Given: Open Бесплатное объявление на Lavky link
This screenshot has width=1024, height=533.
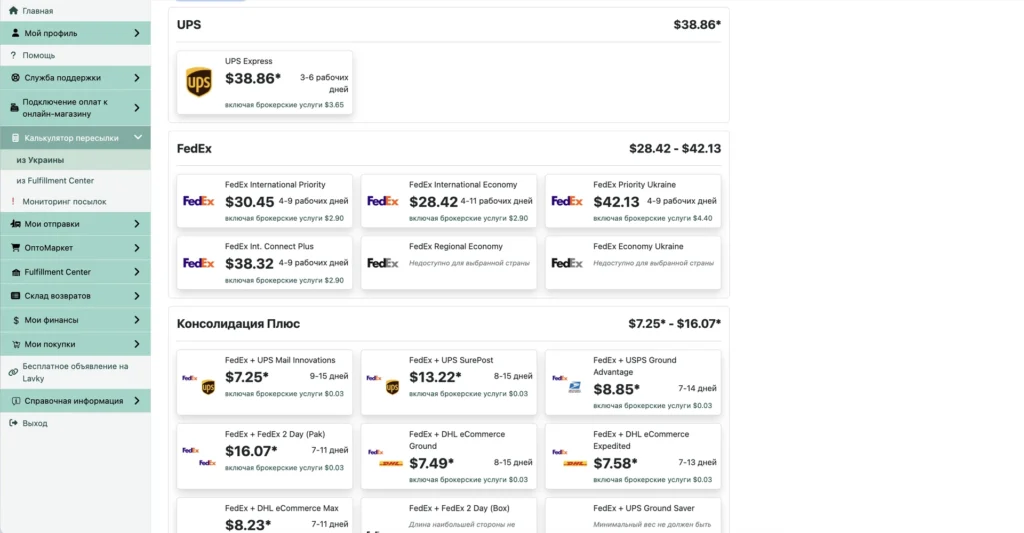Looking at the screenshot, I should click(x=75, y=372).
